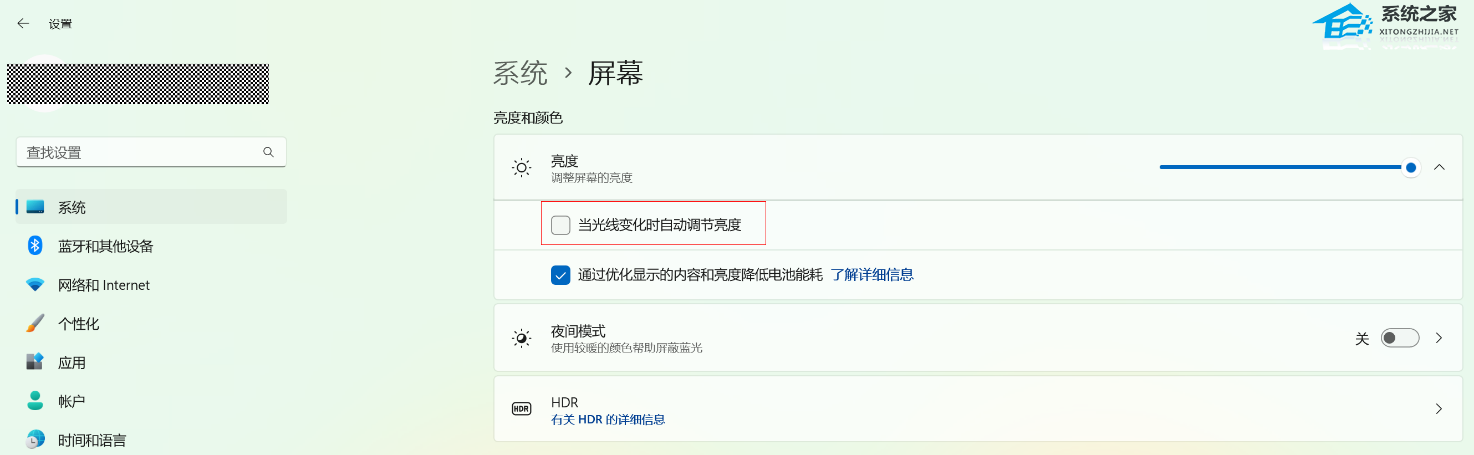1474x455 pixels.
Task: Click the search magnifier icon
Action: click(268, 152)
